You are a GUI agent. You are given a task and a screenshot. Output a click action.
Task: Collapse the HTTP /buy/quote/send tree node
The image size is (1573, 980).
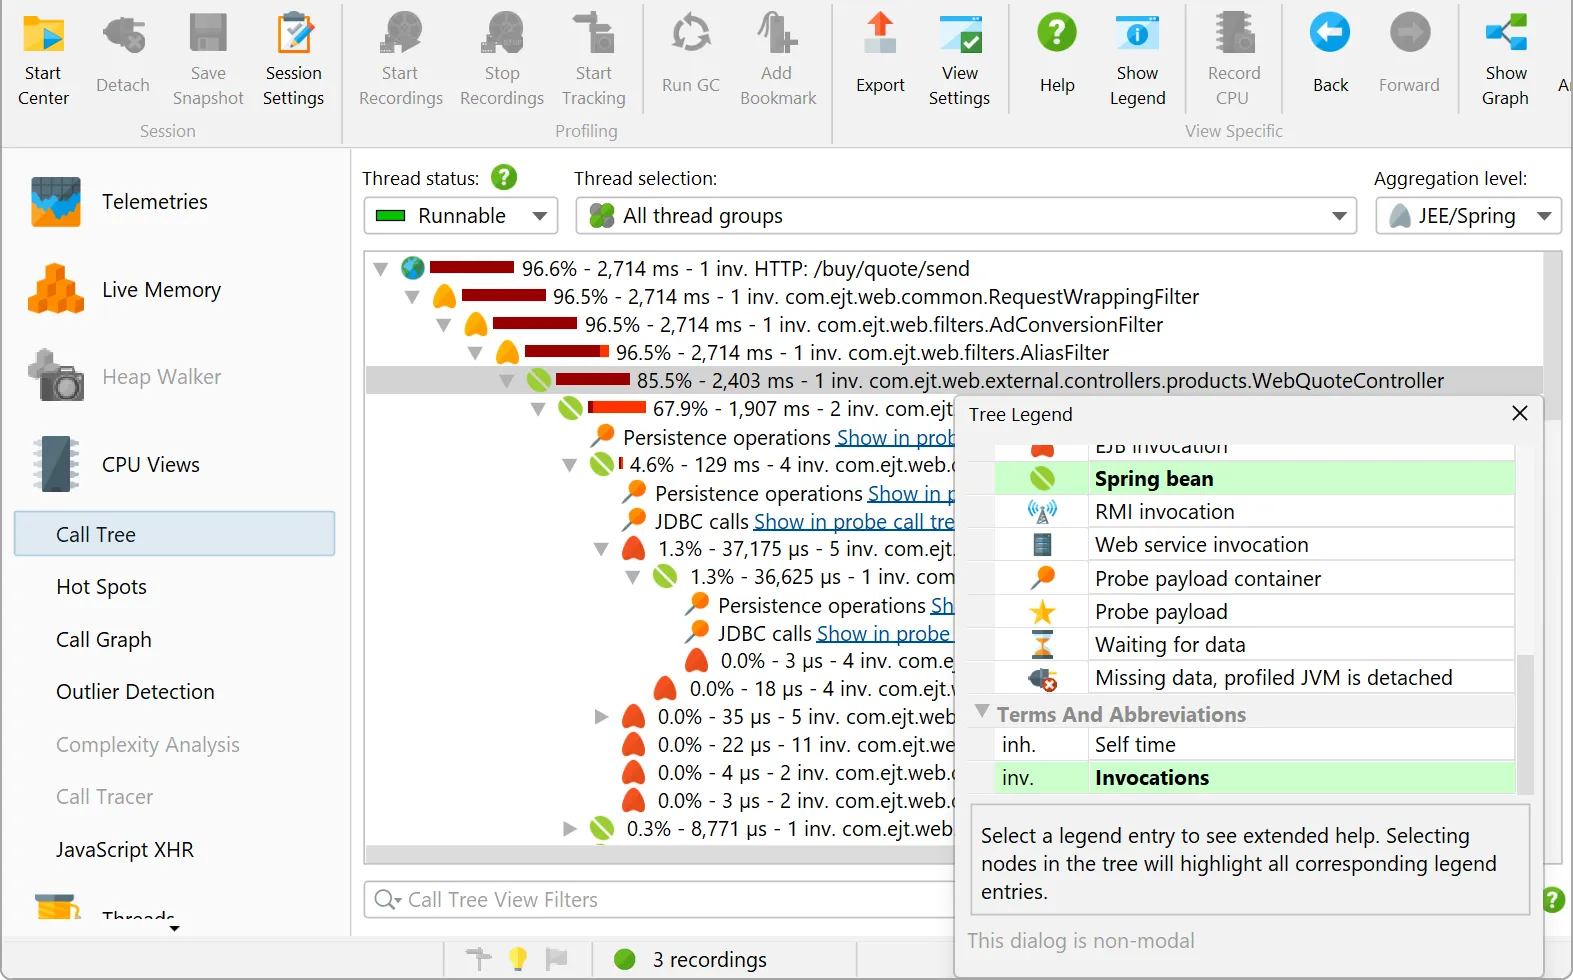(380, 269)
